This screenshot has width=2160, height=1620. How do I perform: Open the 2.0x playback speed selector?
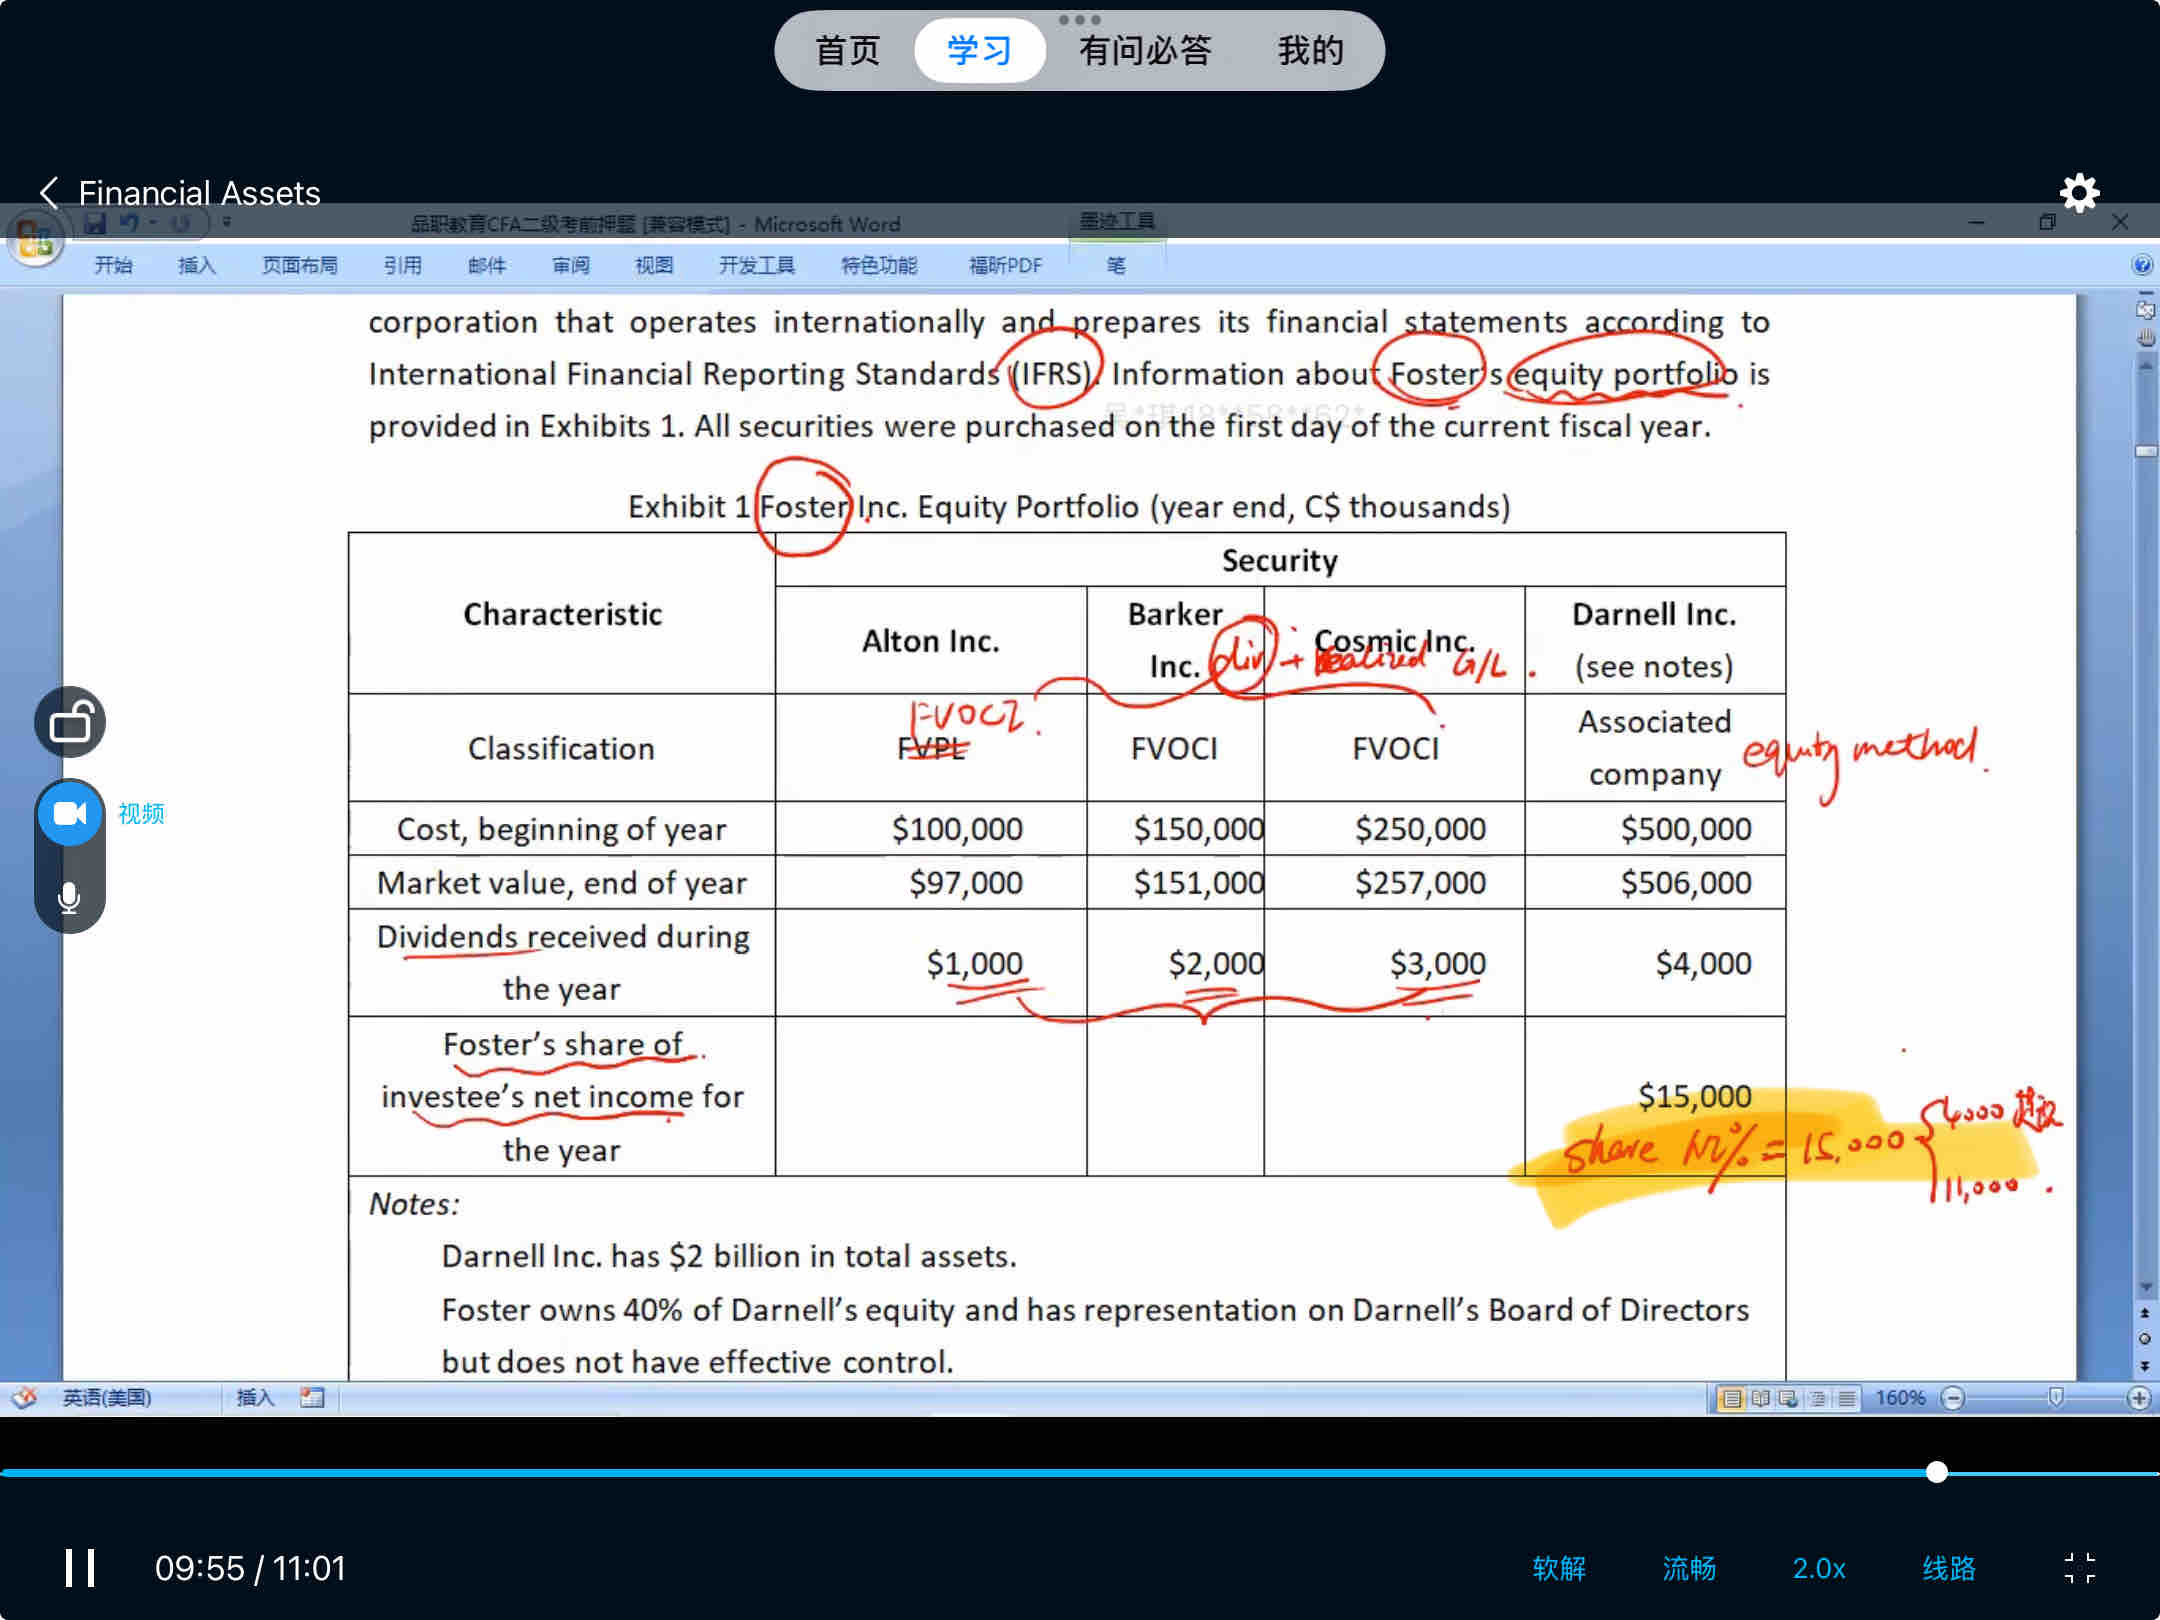[x=1819, y=1568]
